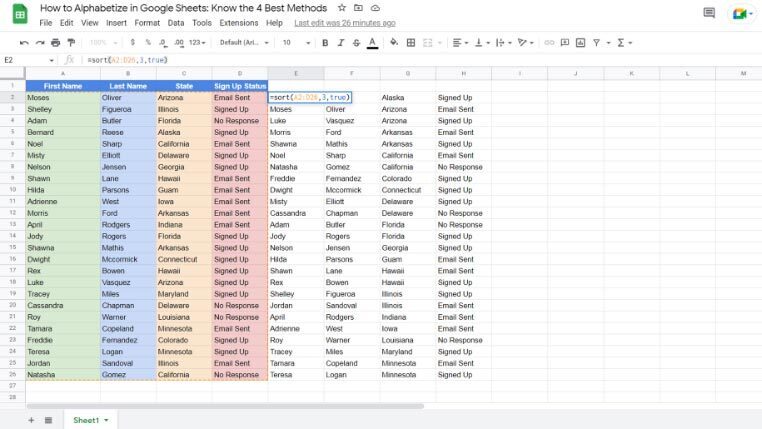Image resolution: width=762 pixels, height=429 pixels.
Task: Open the last edit history link
Action: [345, 23]
